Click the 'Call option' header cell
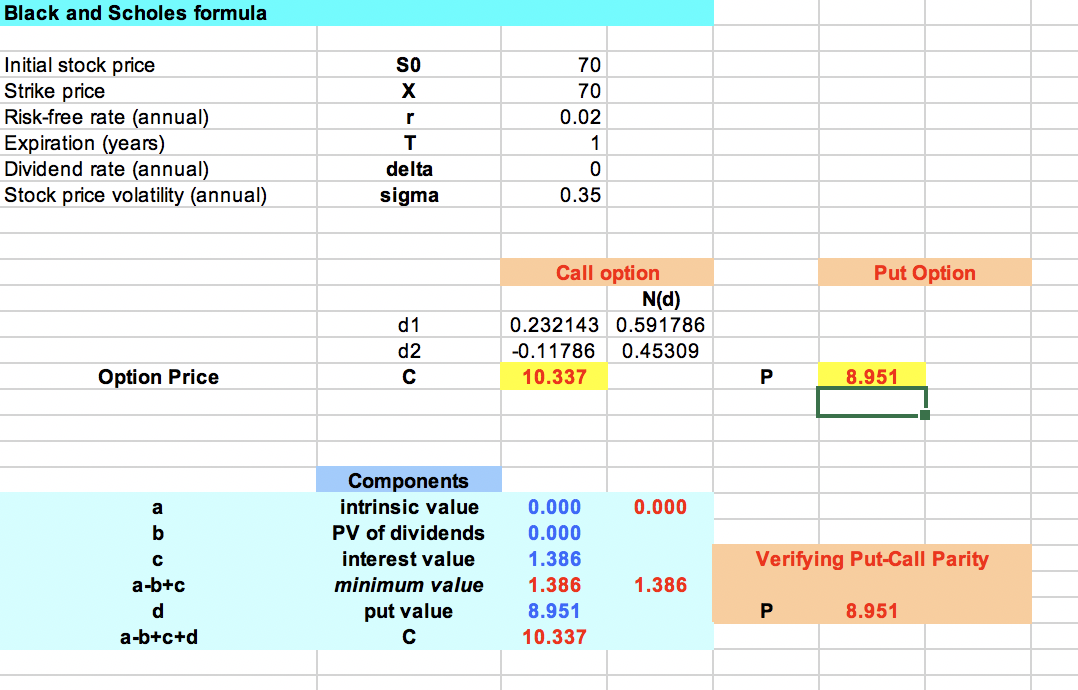The image size is (1078, 690). click(x=607, y=273)
